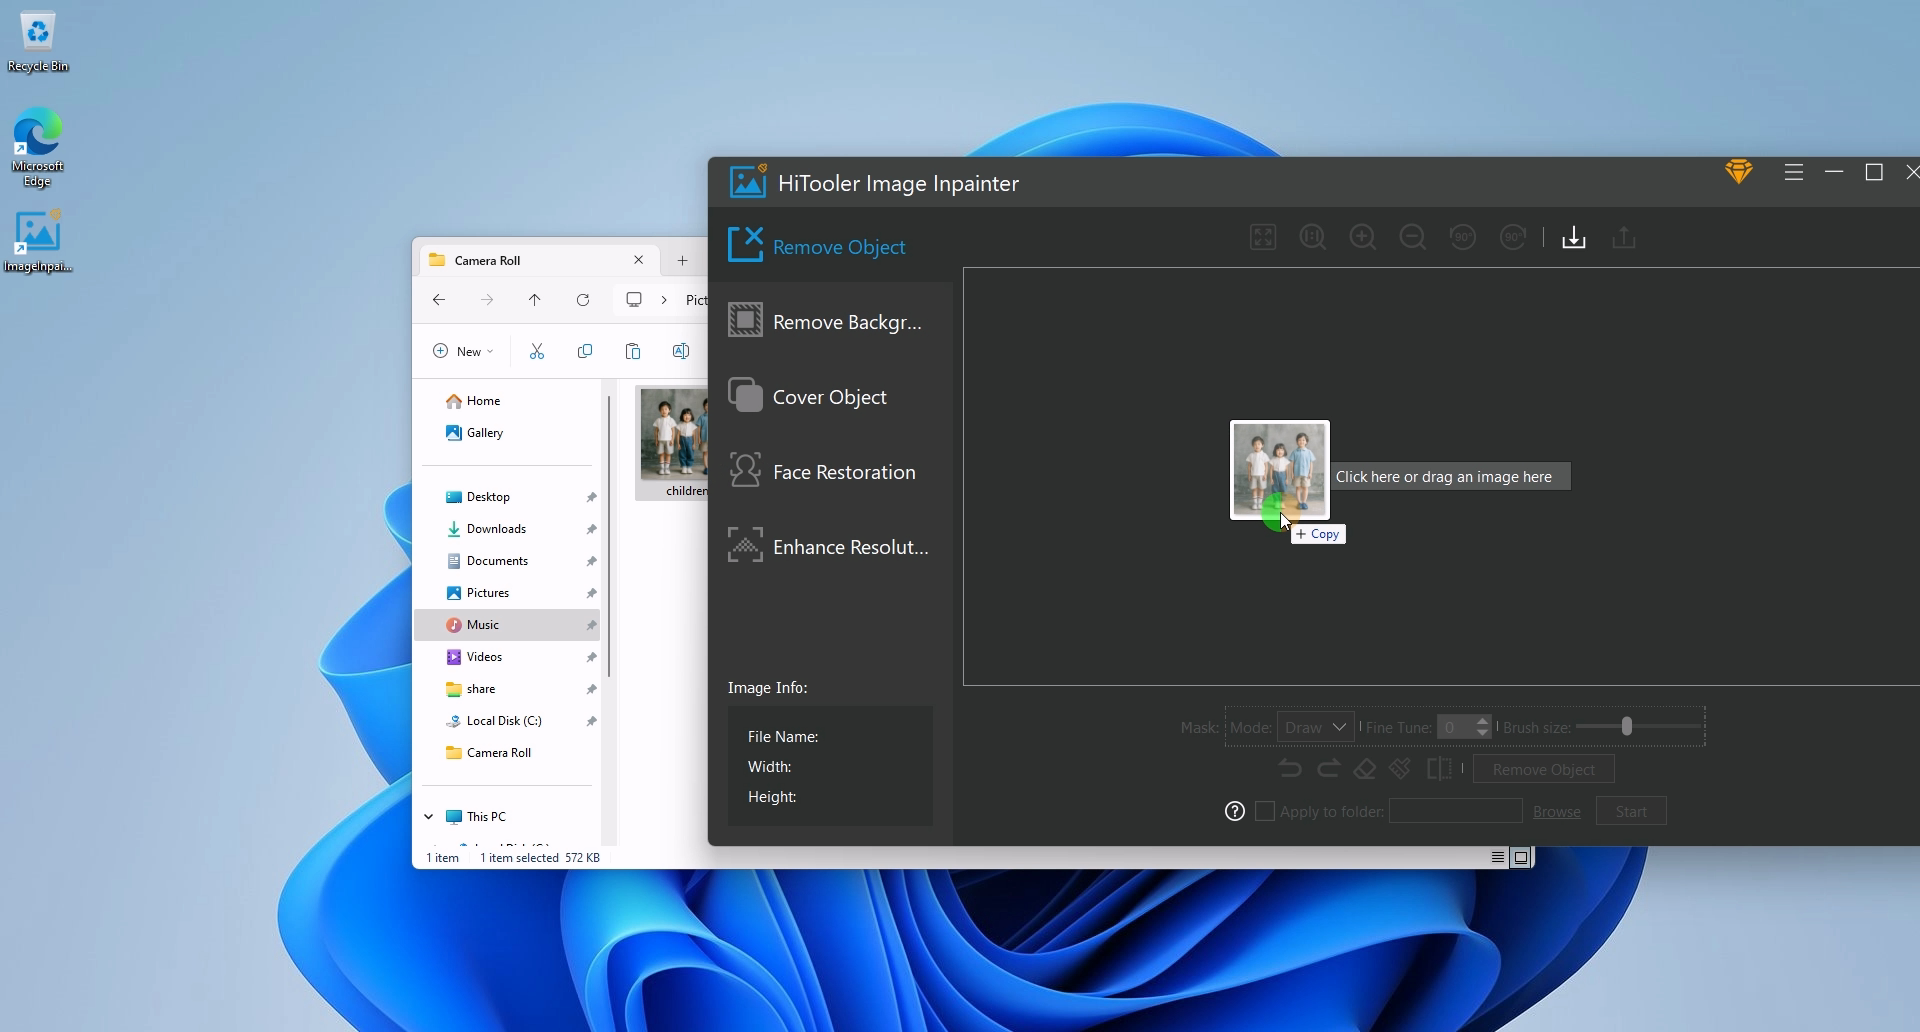Click the Browse link
Image resolution: width=1920 pixels, height=1032 pixels.
pyautogui.click(x=1556, y=811)
